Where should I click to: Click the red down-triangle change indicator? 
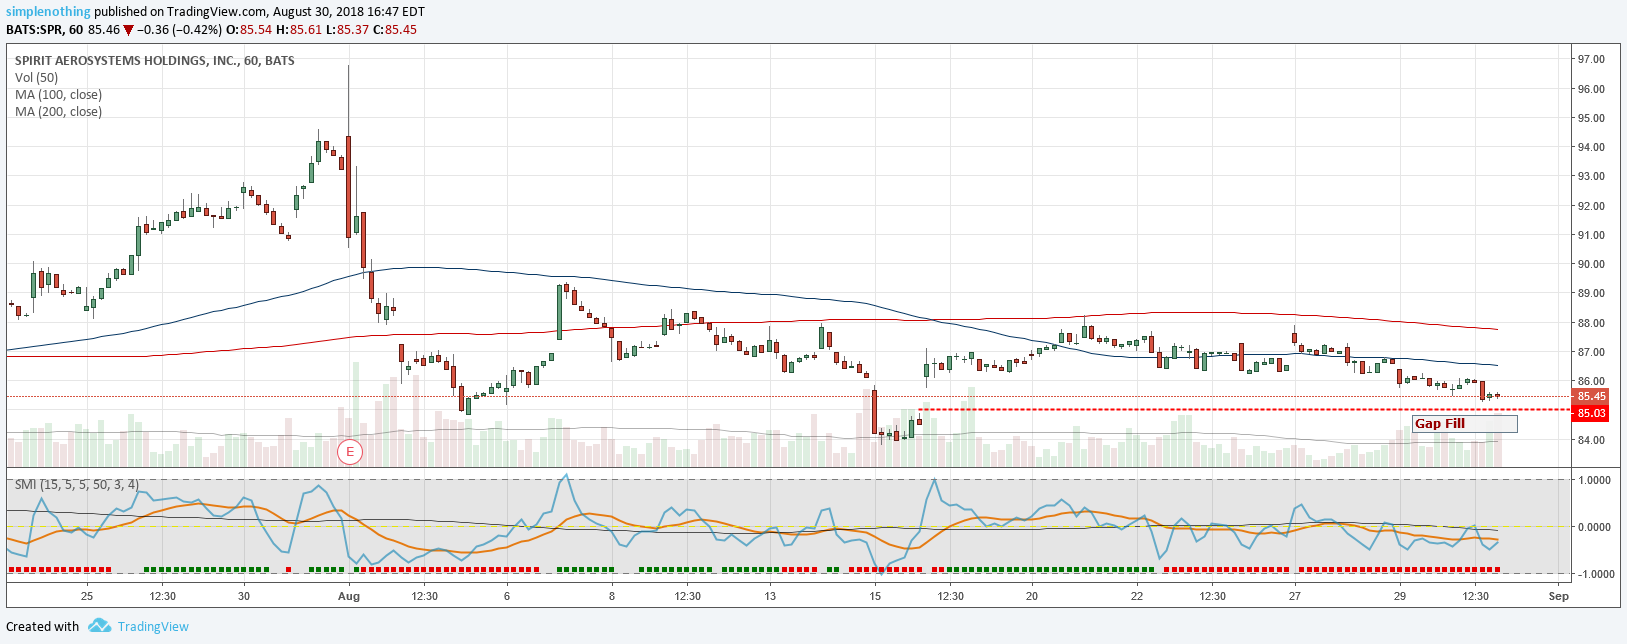pyautogui.click(x=128, y=30)
